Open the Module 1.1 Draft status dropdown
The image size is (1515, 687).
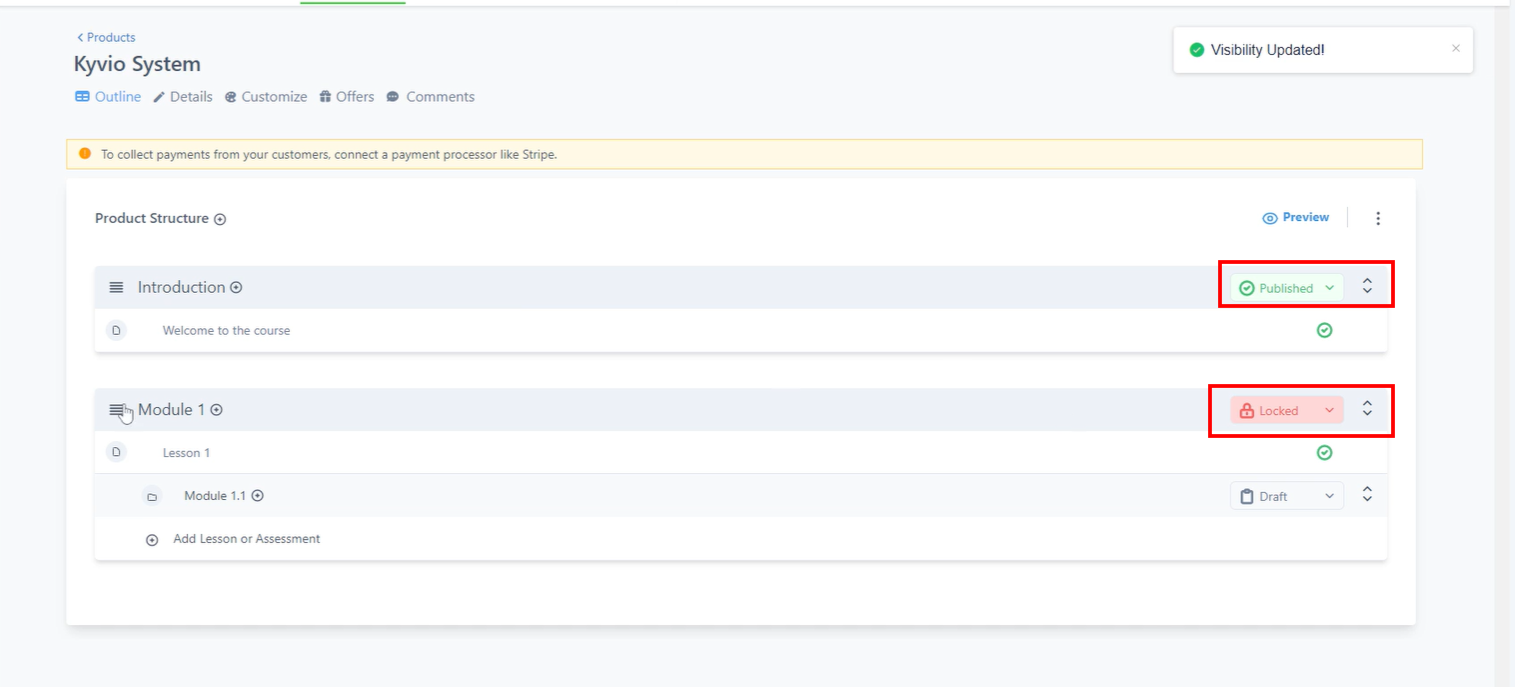(1286, 496)
